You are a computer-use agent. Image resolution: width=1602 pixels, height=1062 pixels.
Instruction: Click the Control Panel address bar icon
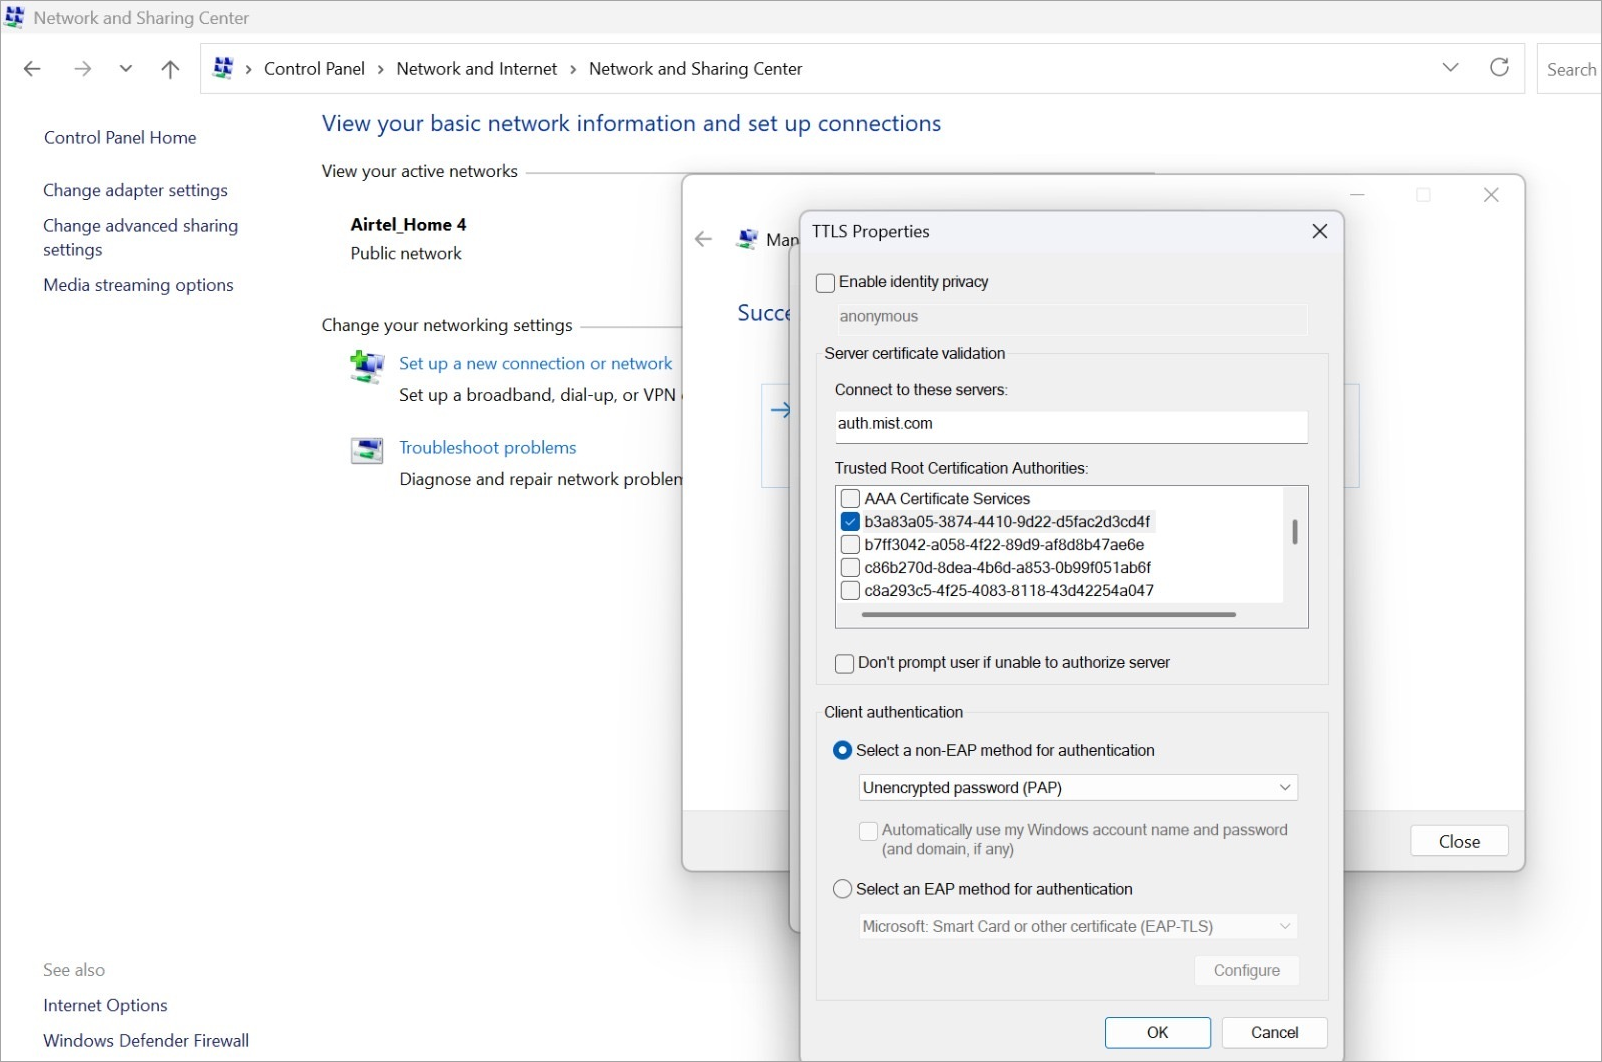pos(223,68)
